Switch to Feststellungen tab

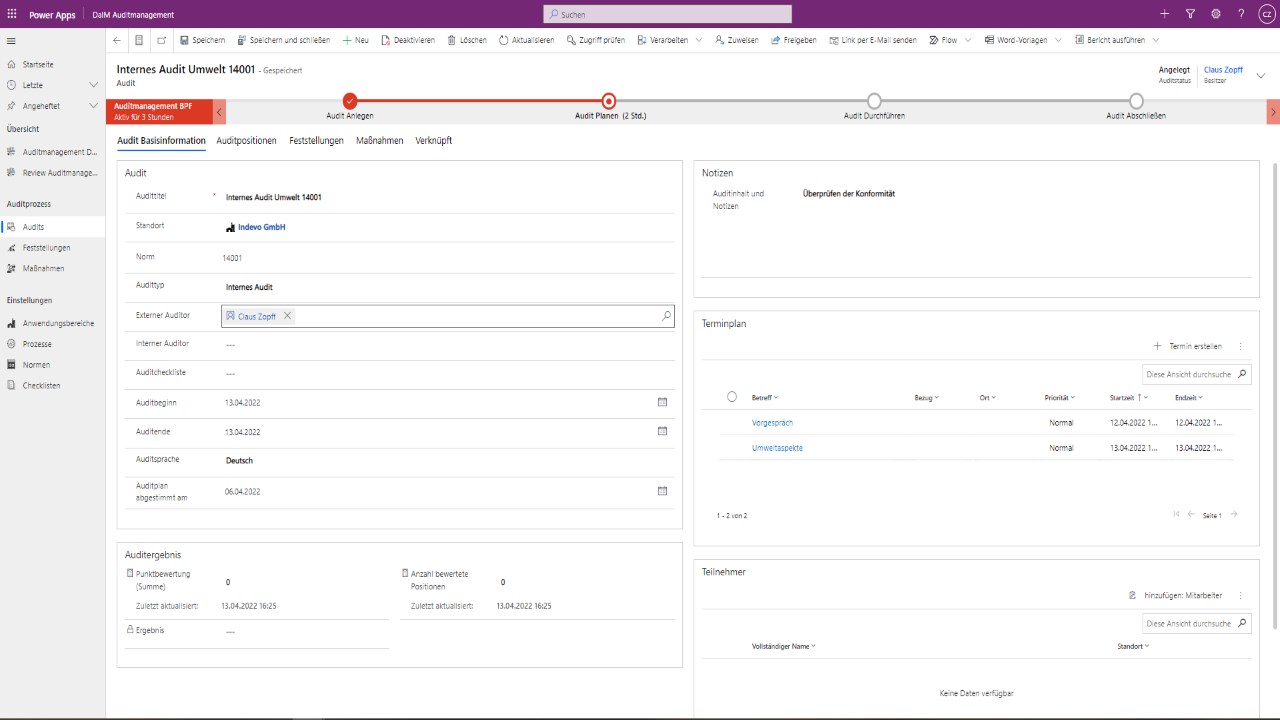[x=316, y=141]
